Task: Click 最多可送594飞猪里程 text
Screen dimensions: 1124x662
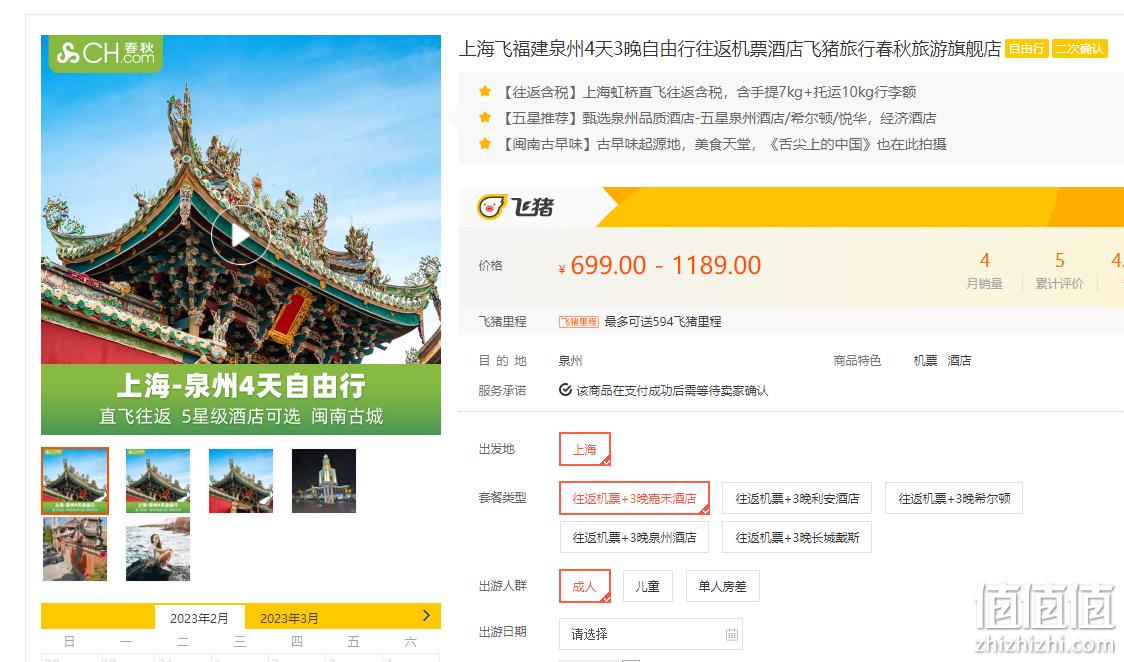Action: coord(662,322)
